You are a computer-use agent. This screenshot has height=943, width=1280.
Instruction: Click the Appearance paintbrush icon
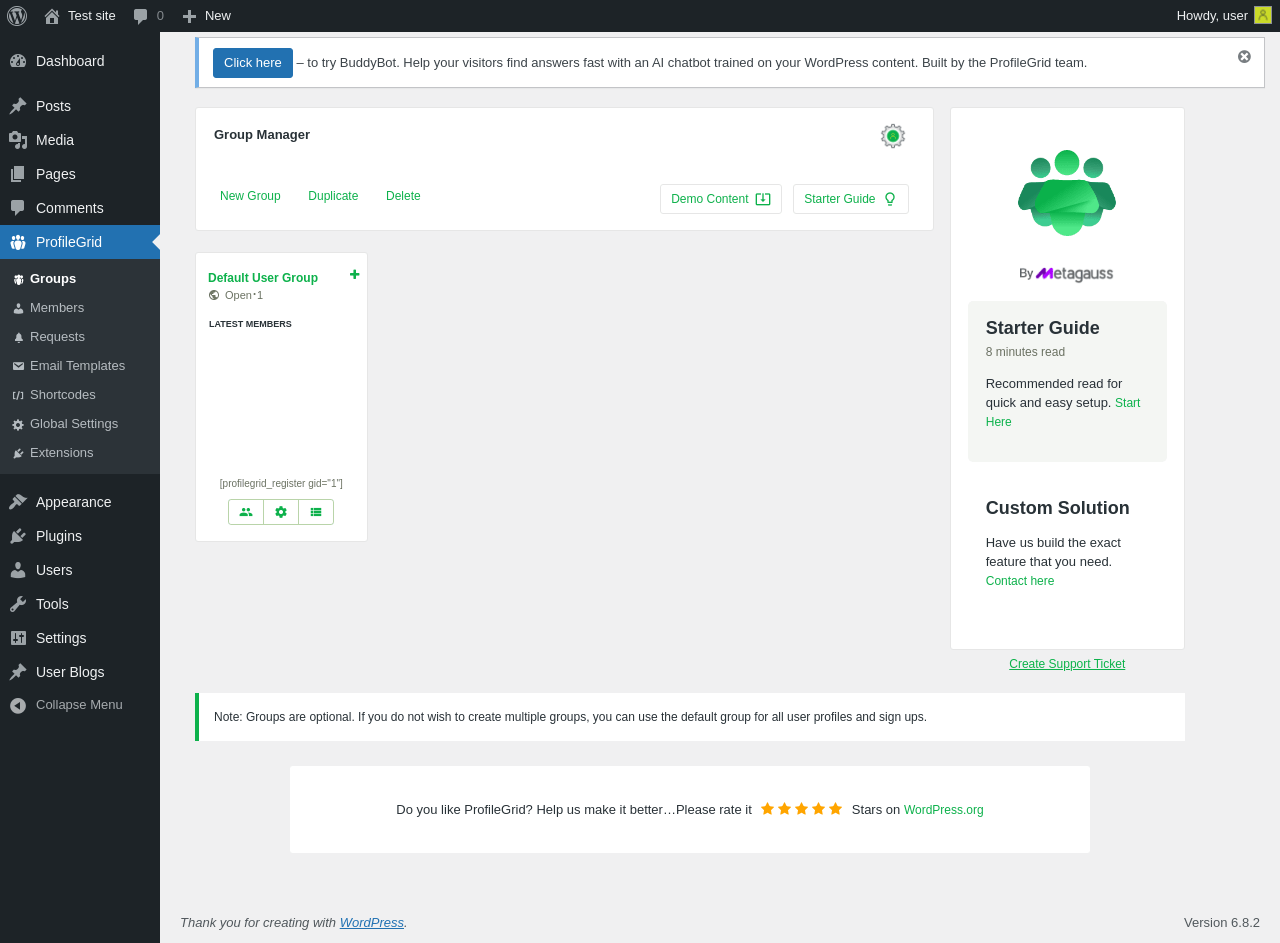pos(18,502)
